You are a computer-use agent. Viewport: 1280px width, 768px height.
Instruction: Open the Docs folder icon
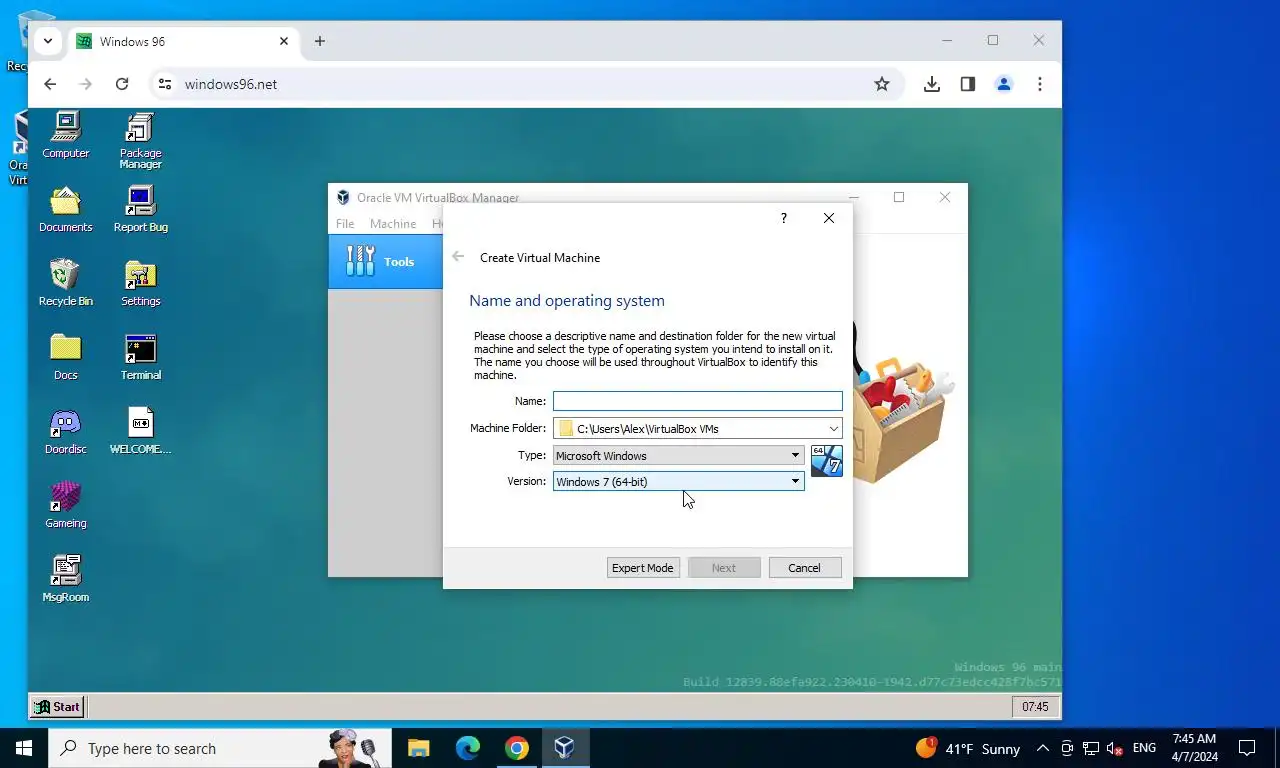(x=65, y=357)
